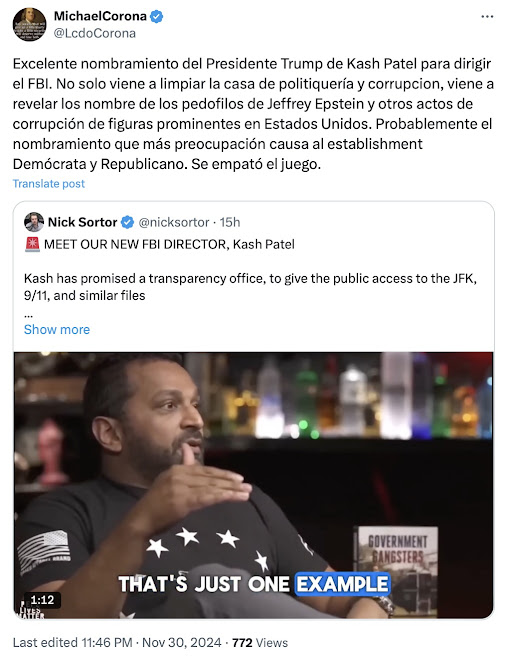This screenshot has height=656, width=507.
Task: Click the MichaelCorona display name
Action: point(100,16)
